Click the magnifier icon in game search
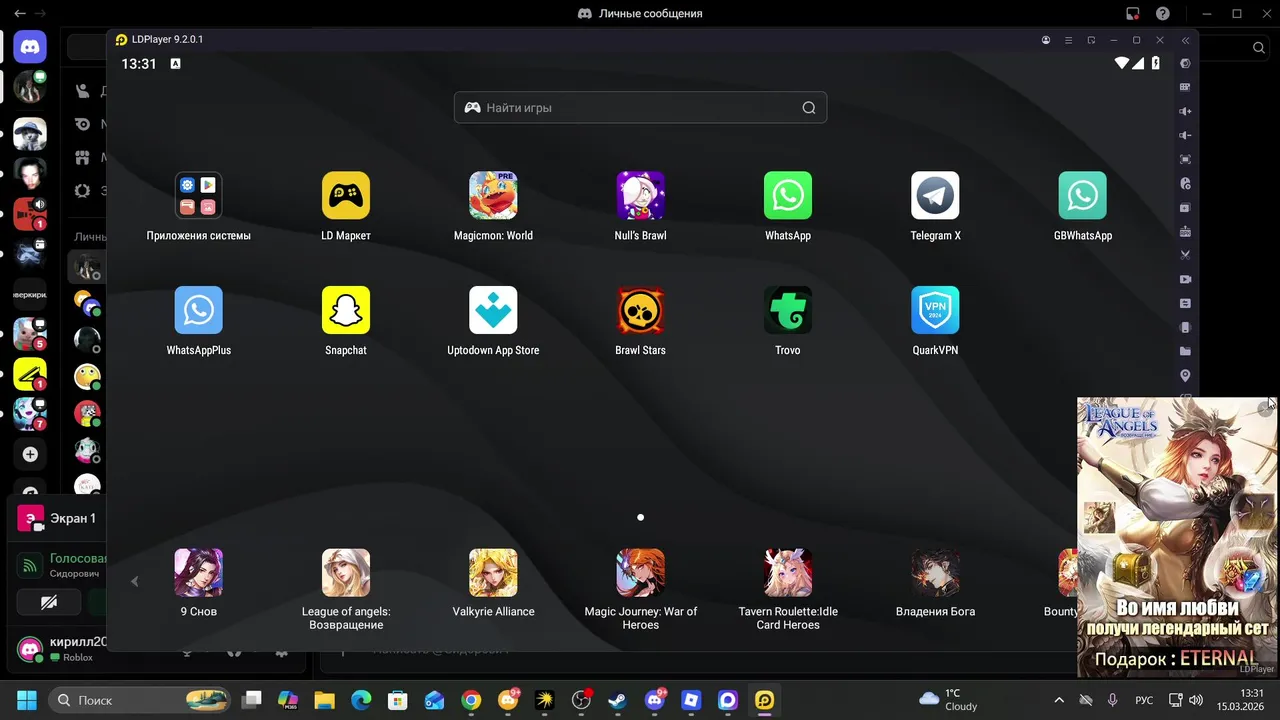Screen dimensions: 1280x720 tap(809, 108)
